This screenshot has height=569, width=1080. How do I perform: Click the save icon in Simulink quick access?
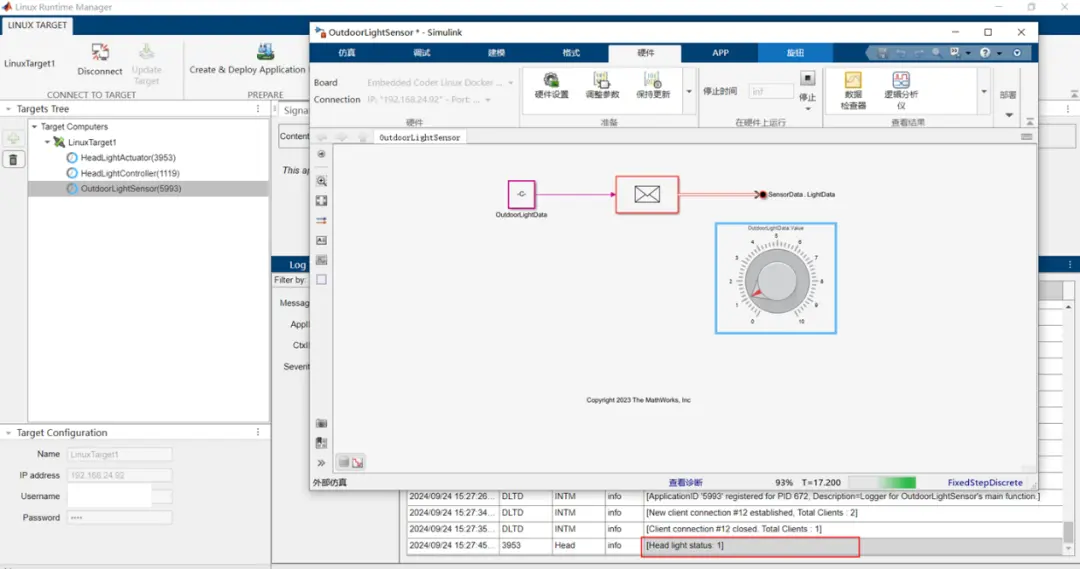coord(882,52)
